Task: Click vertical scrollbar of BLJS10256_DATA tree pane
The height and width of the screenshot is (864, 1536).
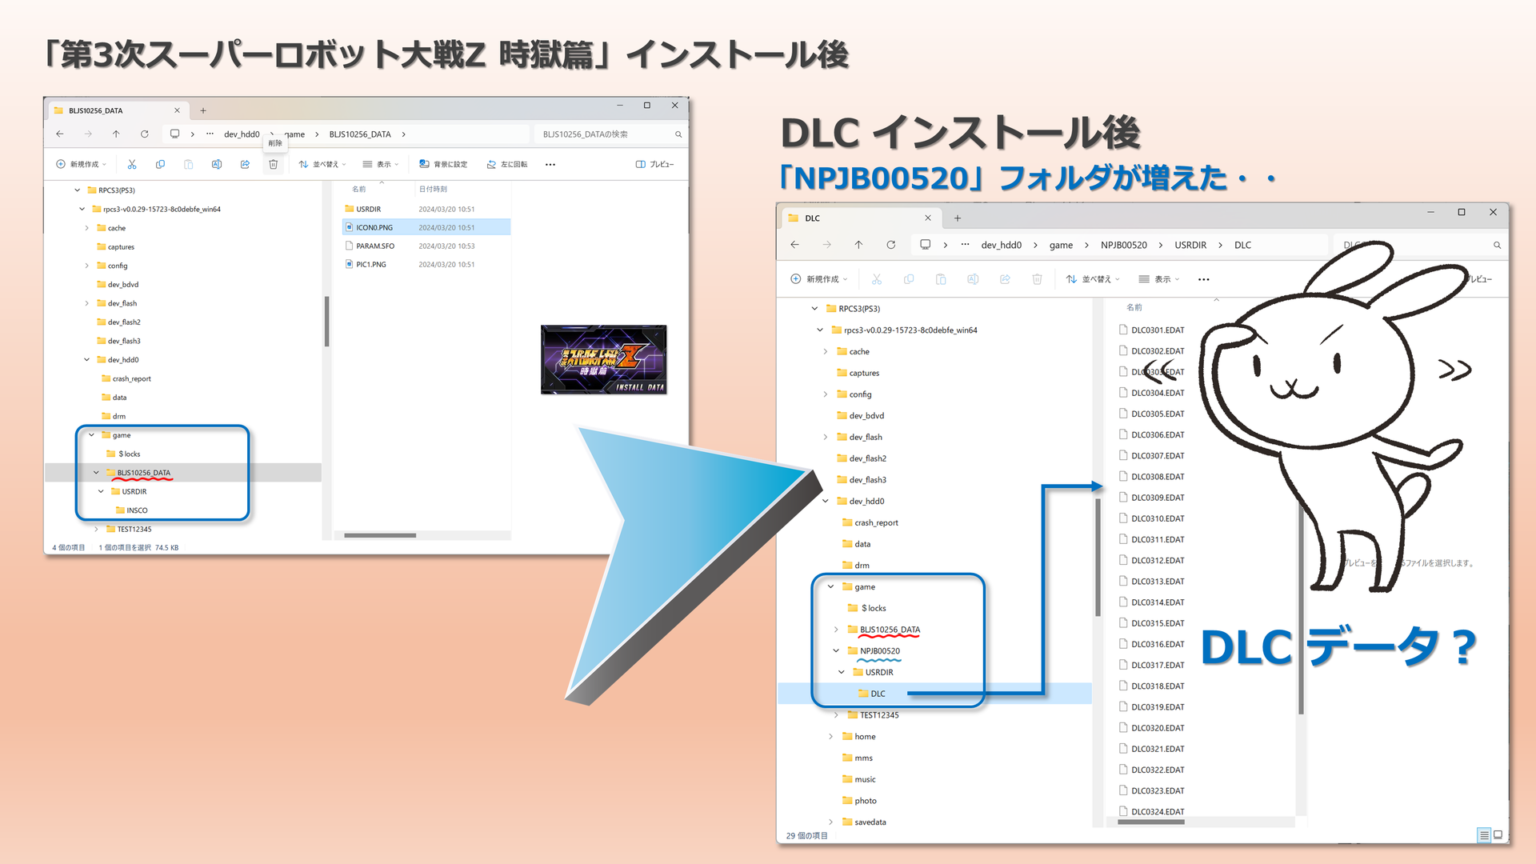Action: pos(327,321)
